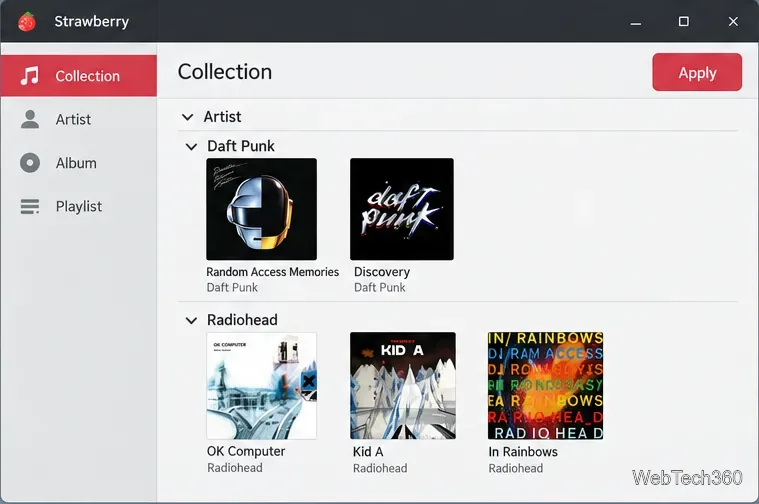759x504 pixels.
Task: Switch to the Album sidebar section
Action: [78, 163]
